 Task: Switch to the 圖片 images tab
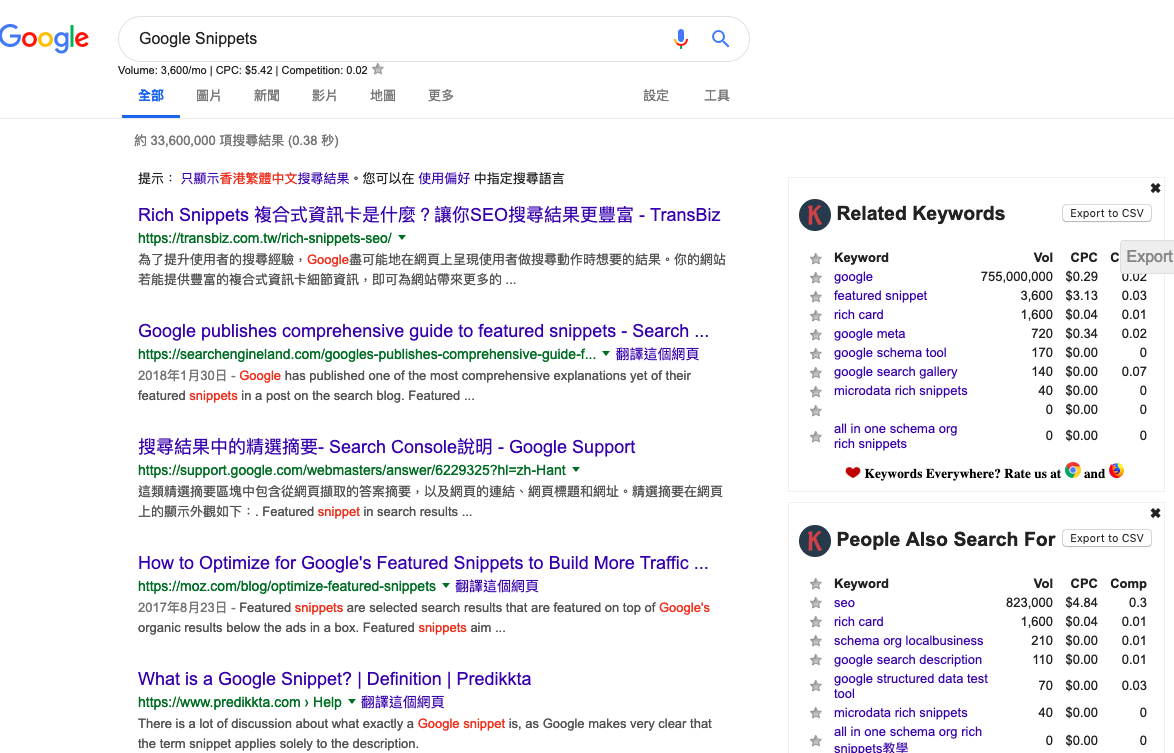[x=209, y=96]
